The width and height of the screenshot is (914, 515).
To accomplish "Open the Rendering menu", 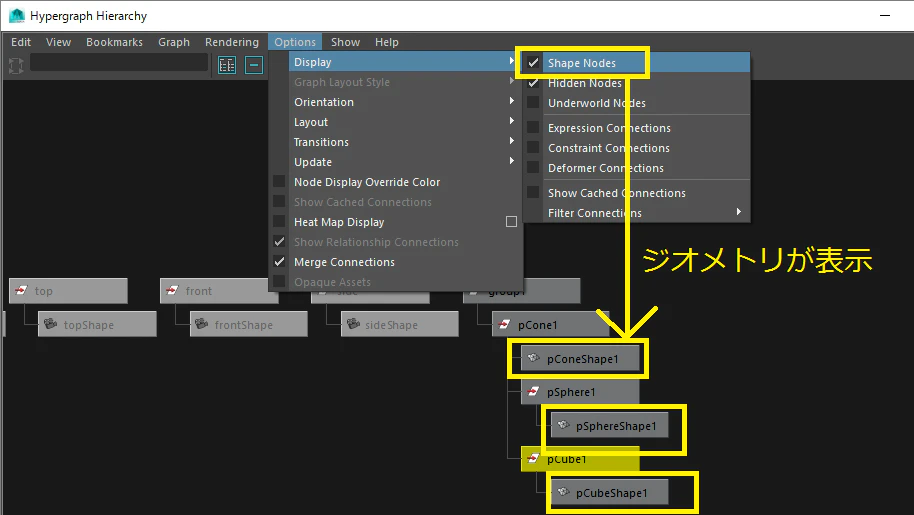I will click(x=231, y=42).
